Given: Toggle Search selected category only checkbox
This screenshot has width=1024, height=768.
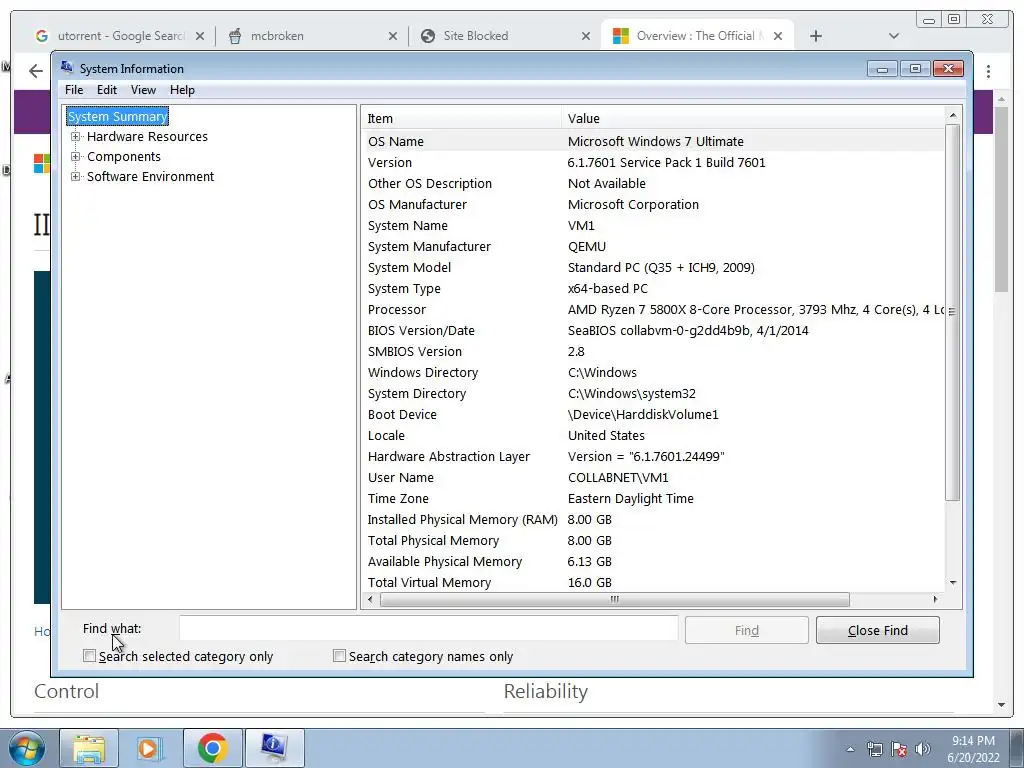Looking at the screenshot, I should pyautogui.click(x=89, y=656).
